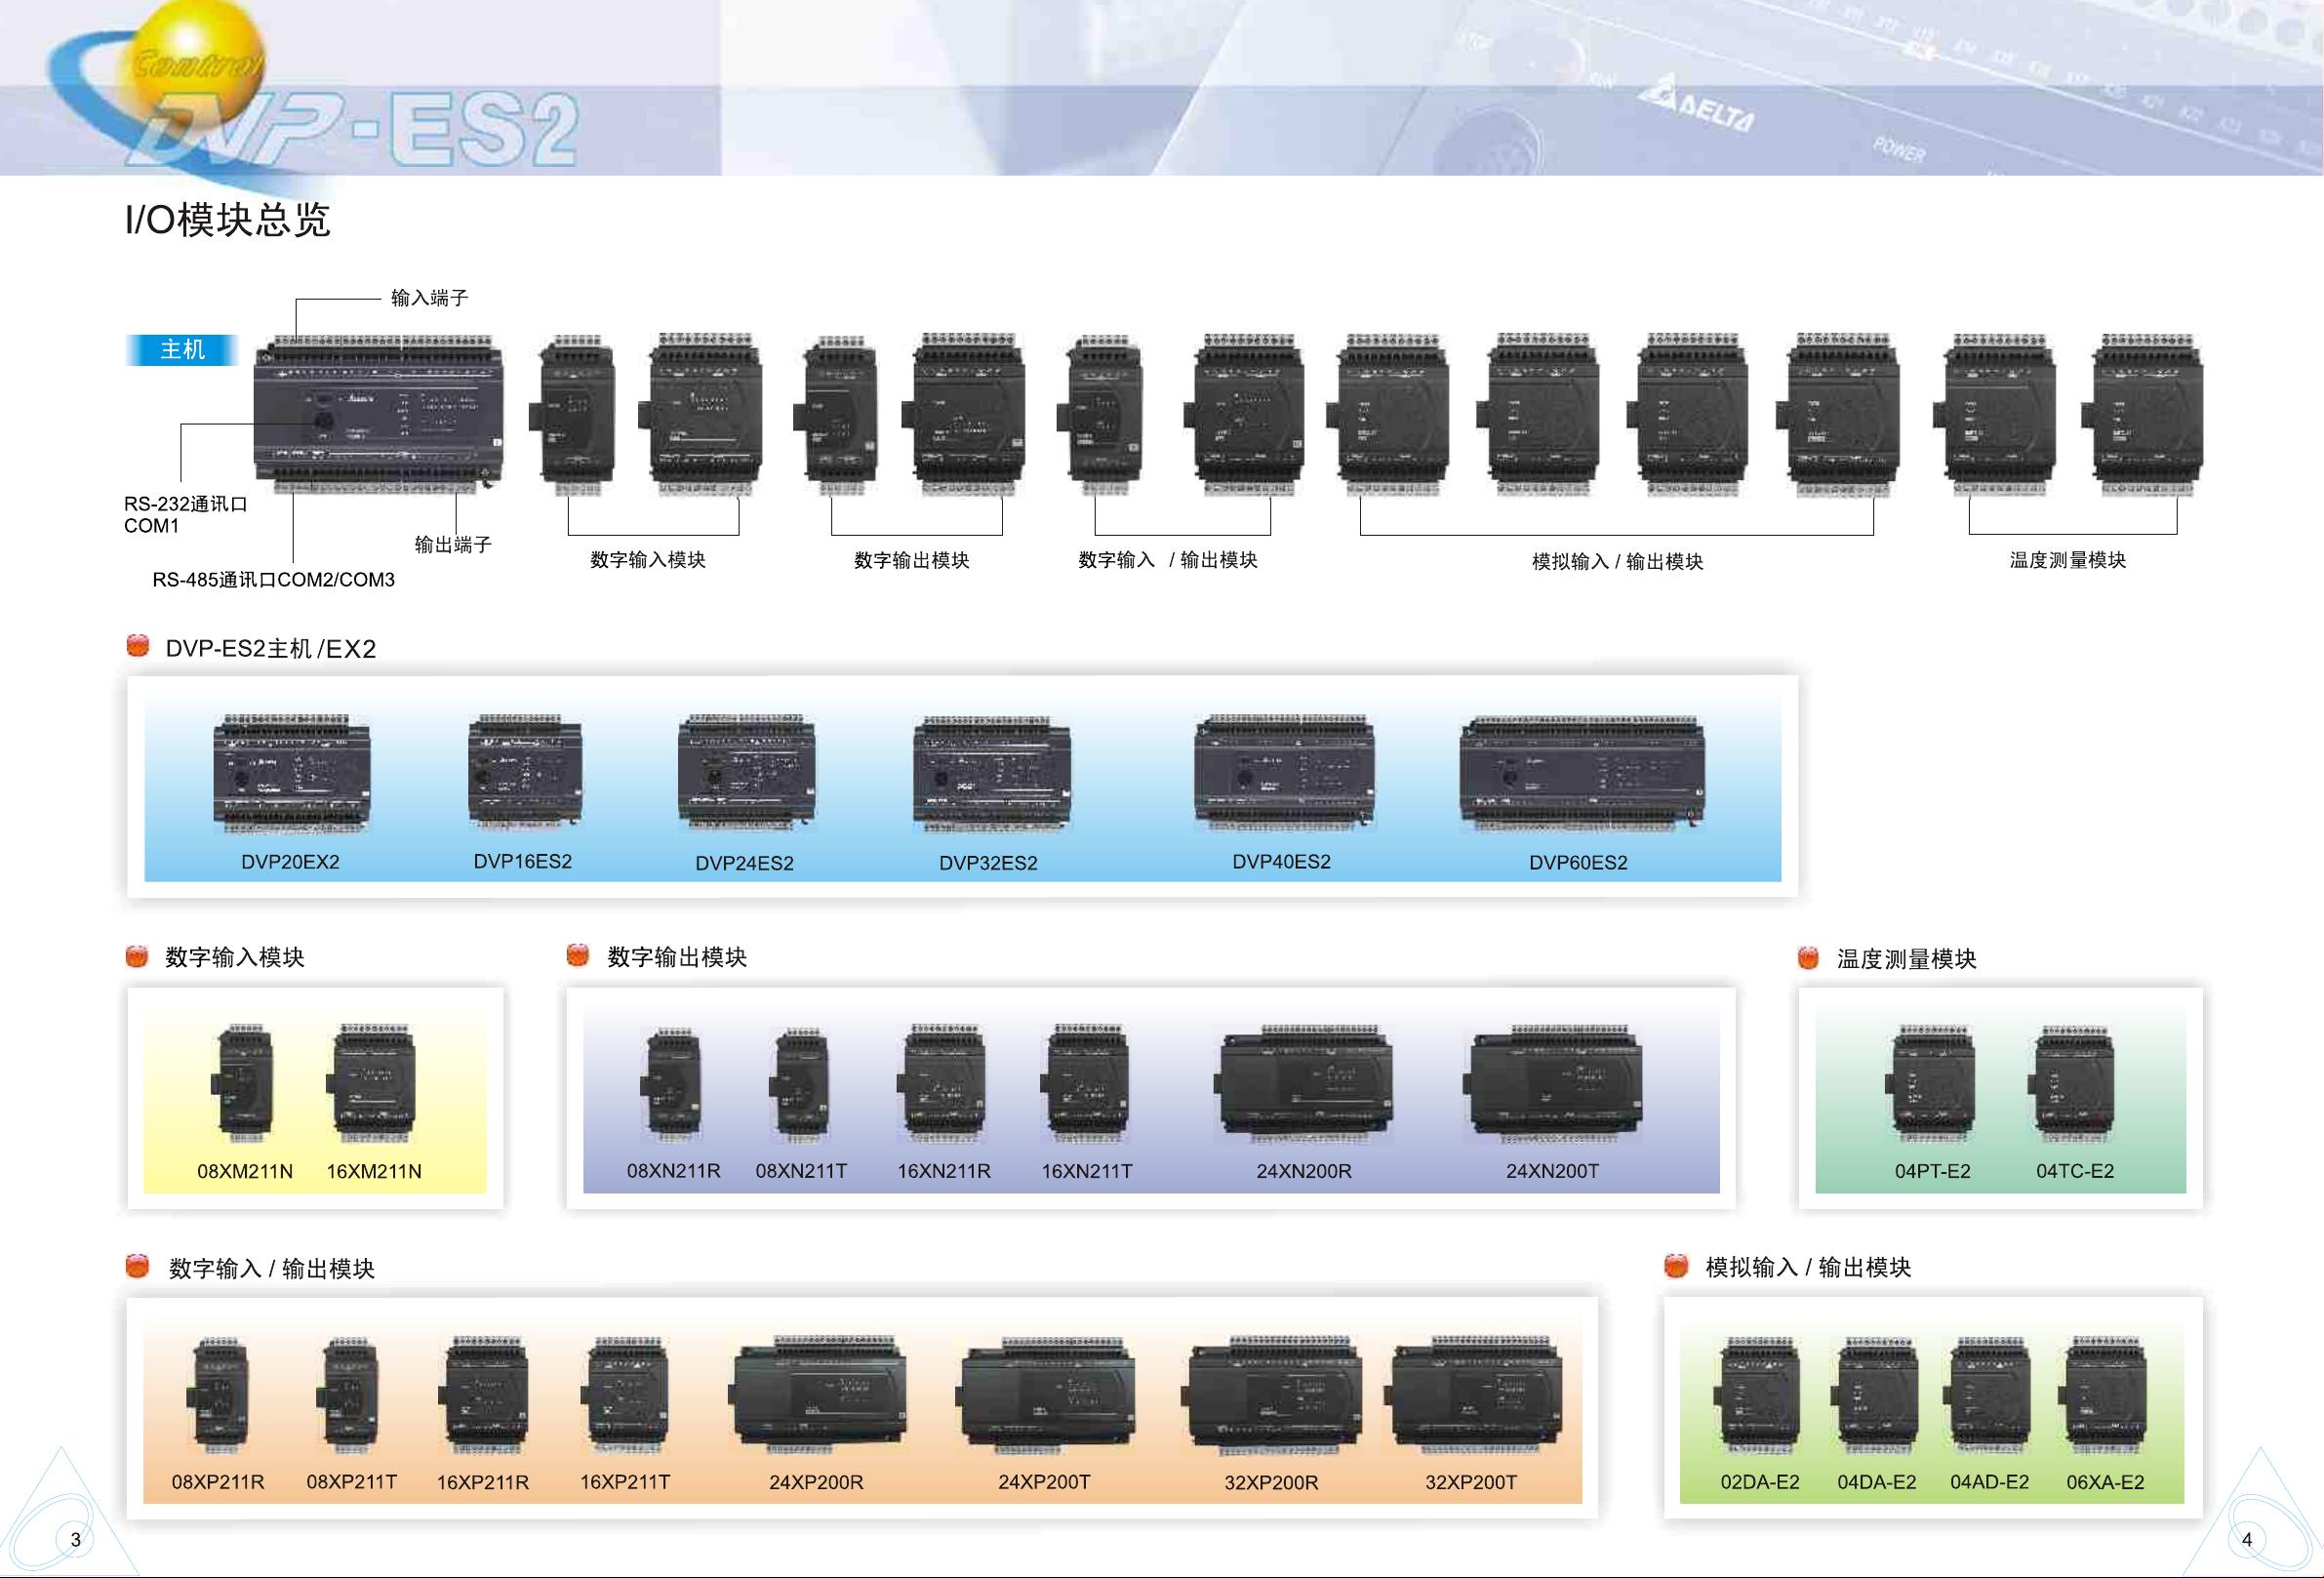This screenshot has width=2324, height=1578.
Task: Click the 数字输出模块 label under the diagram bracket
Action: (912, 560)
